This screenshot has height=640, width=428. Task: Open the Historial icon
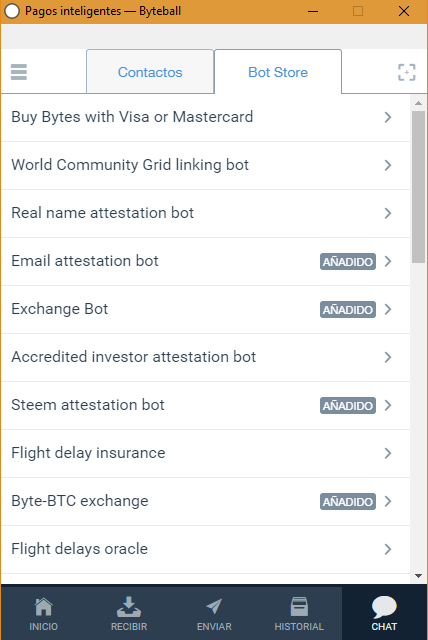[299, 607]
